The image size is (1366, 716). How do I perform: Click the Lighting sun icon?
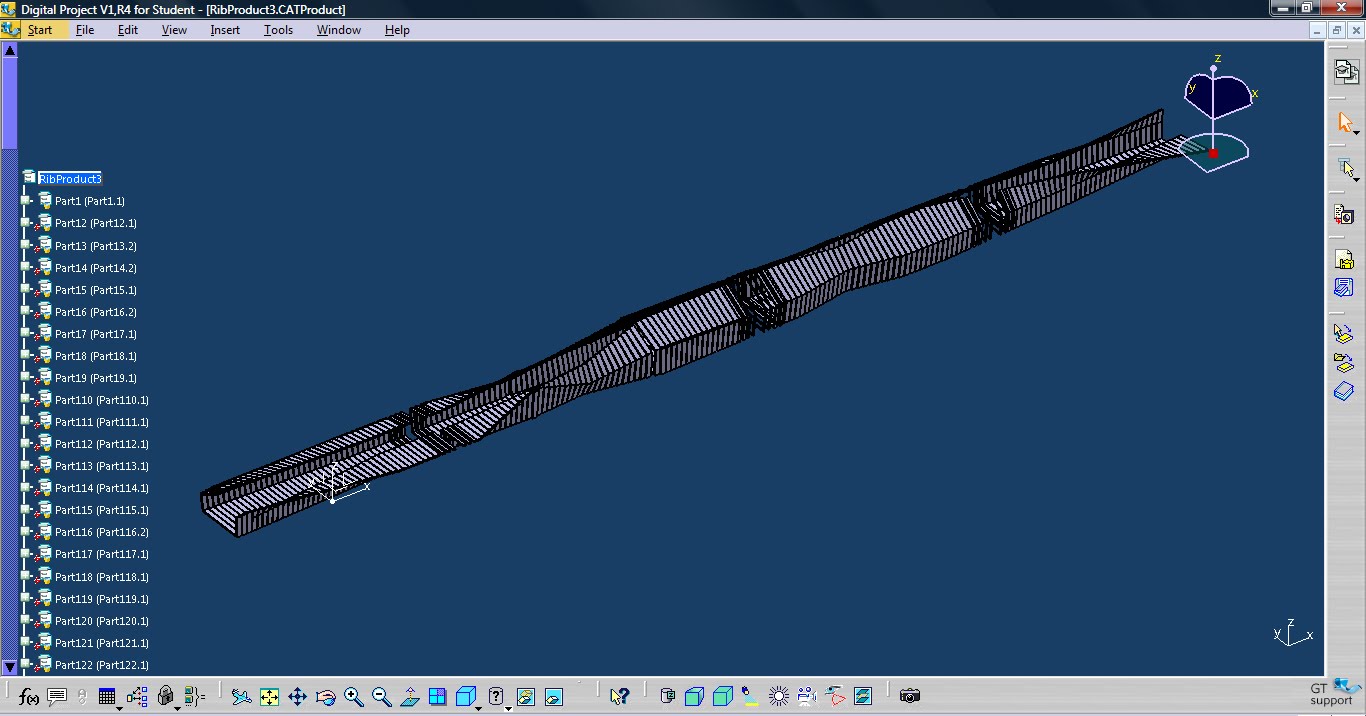point(779,696)
